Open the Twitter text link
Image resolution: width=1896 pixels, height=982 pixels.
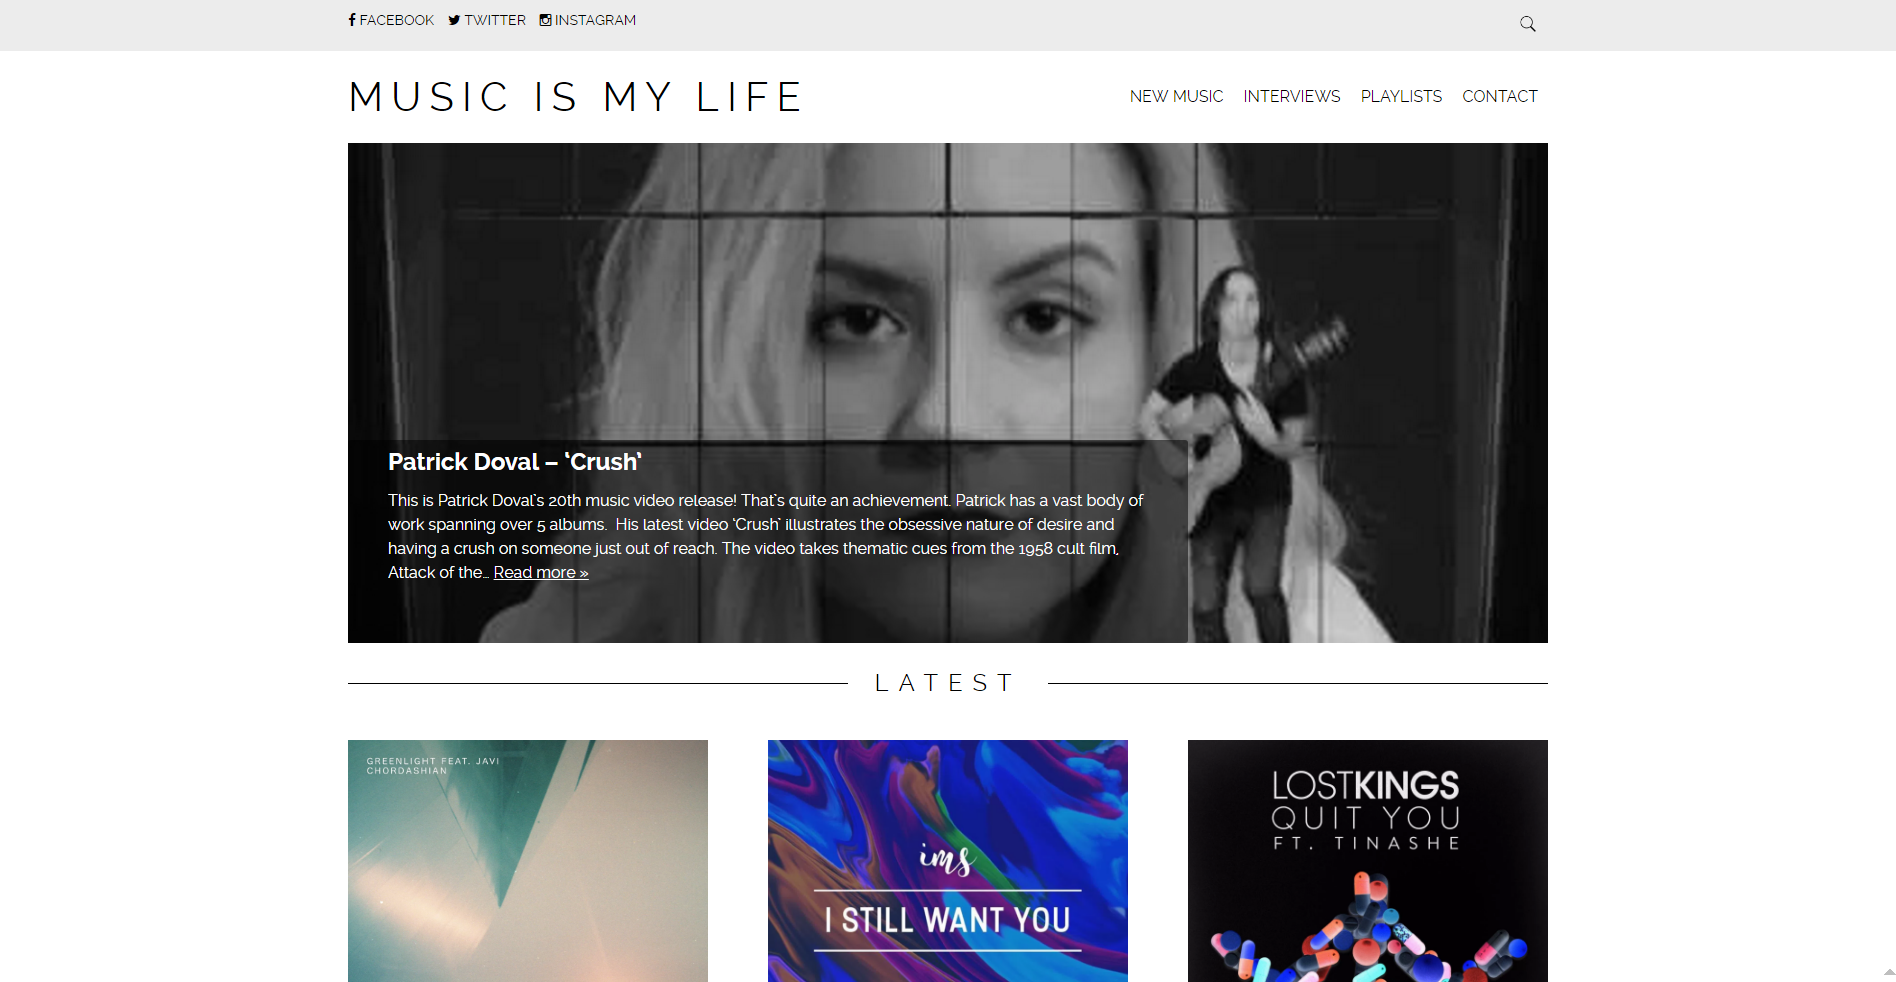(x=494, y=20)
